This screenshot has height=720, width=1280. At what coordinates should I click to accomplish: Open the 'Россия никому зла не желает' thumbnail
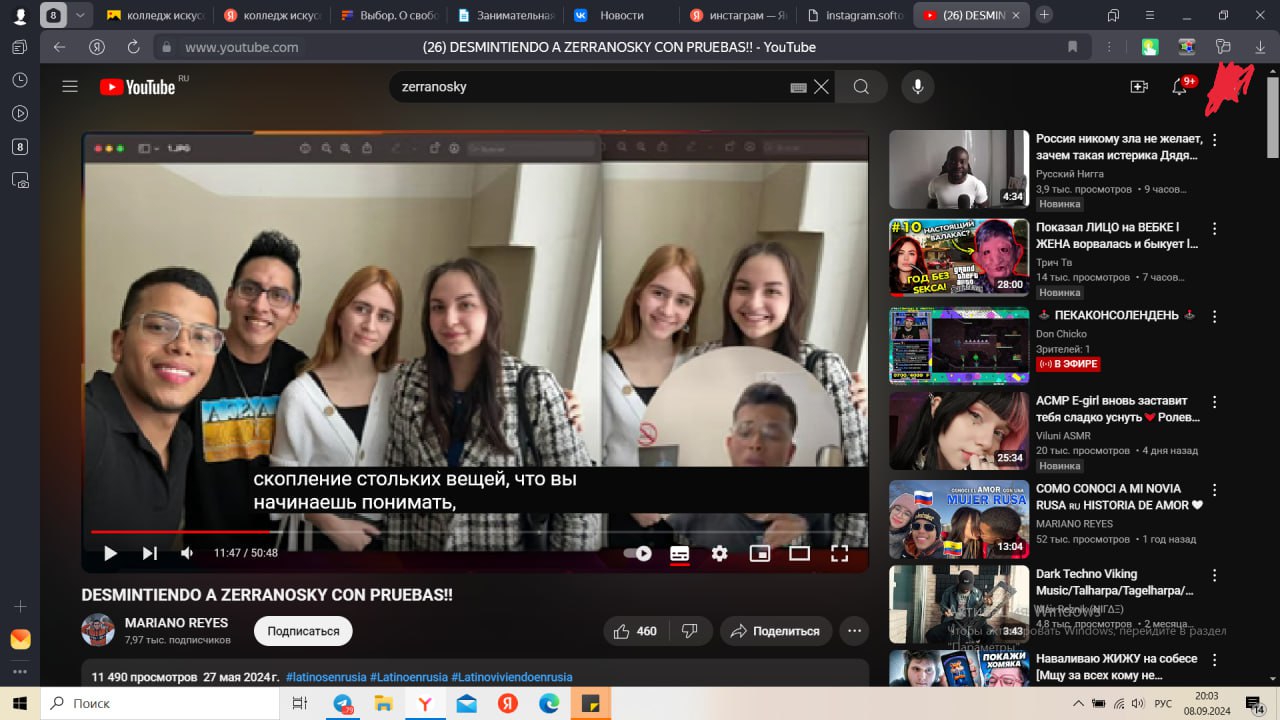click(x=959, y=169)
